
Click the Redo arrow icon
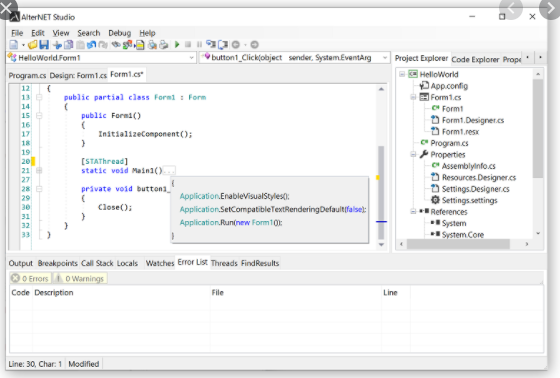point(103,45)
